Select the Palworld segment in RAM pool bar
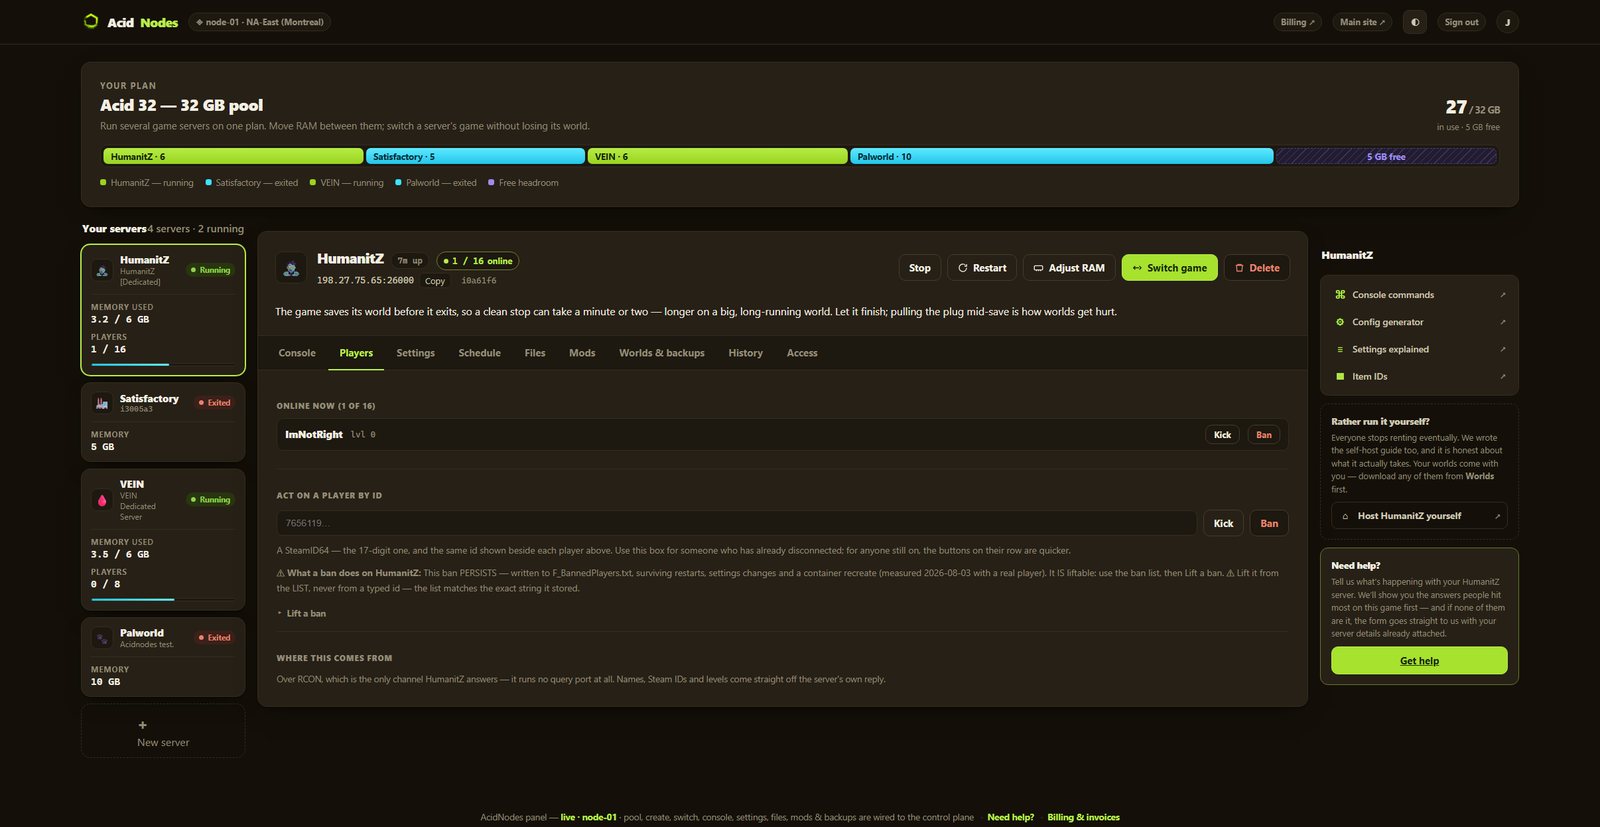Image resolution: width=1600 pixels, height=827 pixels. click(1062, 156)
